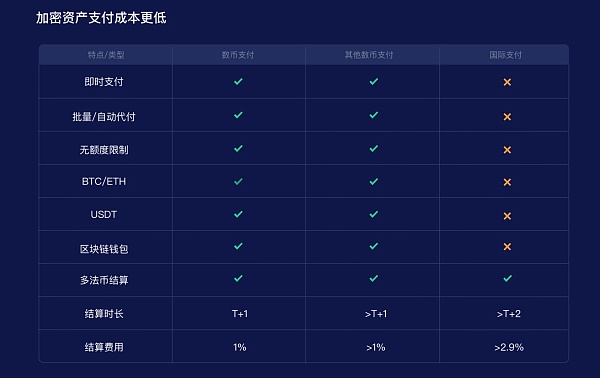Click the orange cross in 无额度限制 row
600x378 pixels.
pyautogui.click(x=507, y=150)
